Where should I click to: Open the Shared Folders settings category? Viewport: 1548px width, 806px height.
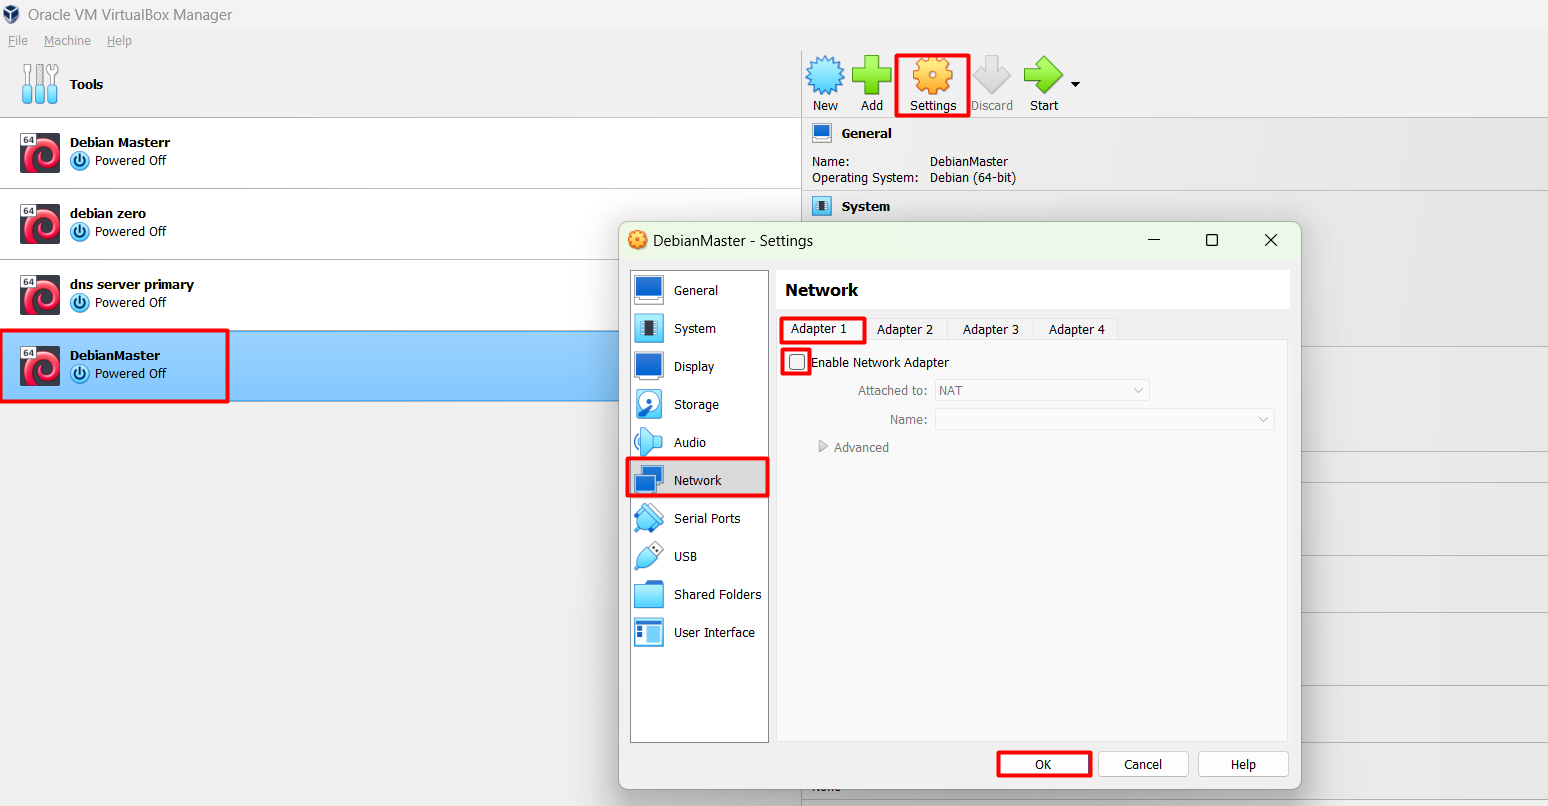pos(699,594)
